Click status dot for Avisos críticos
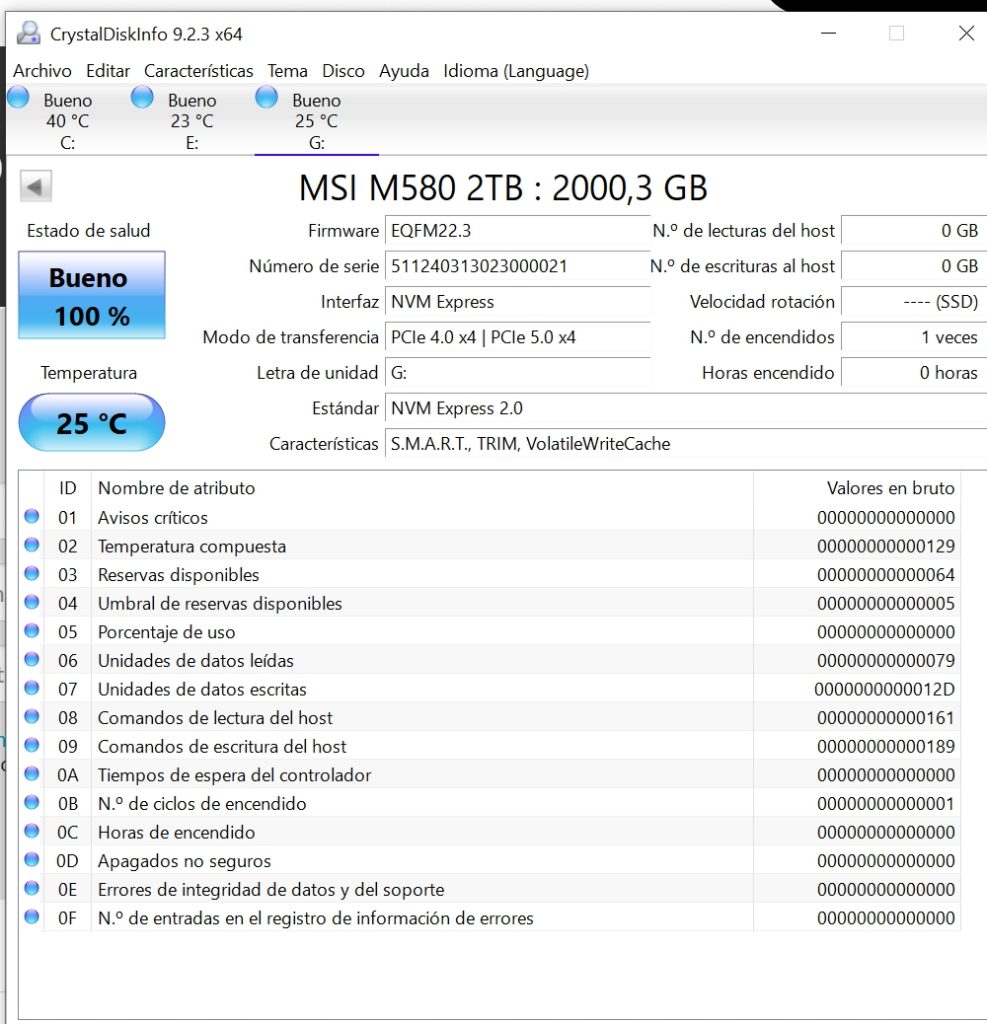The width and height of the screenshot is (987, 1024). pyautogui.click(x=31, y=516)
